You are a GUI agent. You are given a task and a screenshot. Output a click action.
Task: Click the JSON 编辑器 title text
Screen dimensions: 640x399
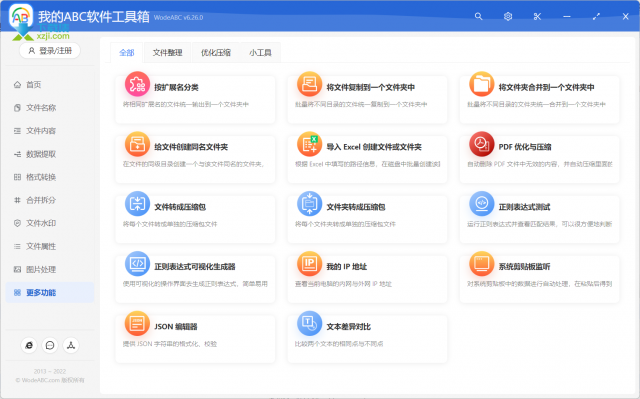tap(176, 326)
